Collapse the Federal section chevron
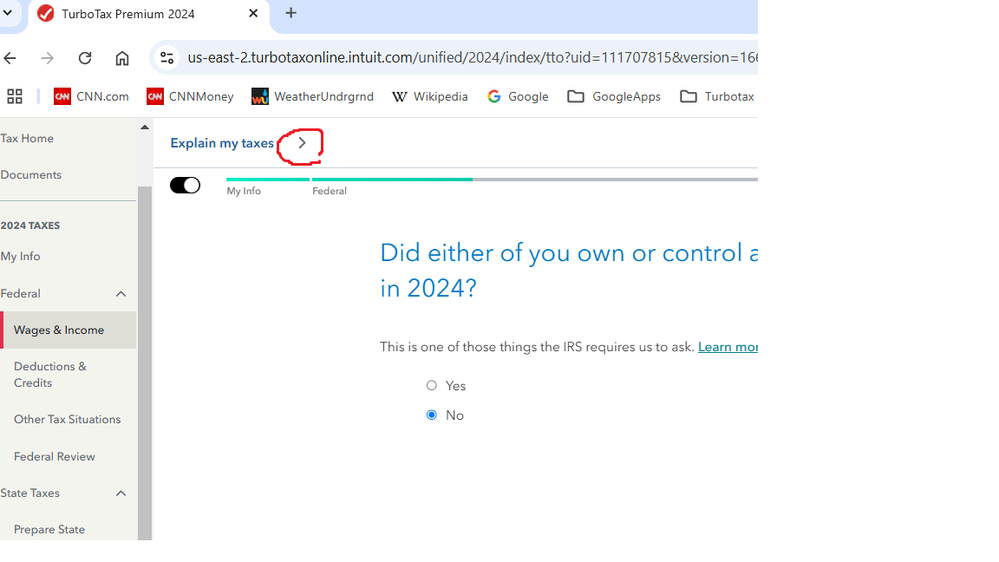Screen dimensions: 999x562 pyautogui.click(x=121, y=294)
